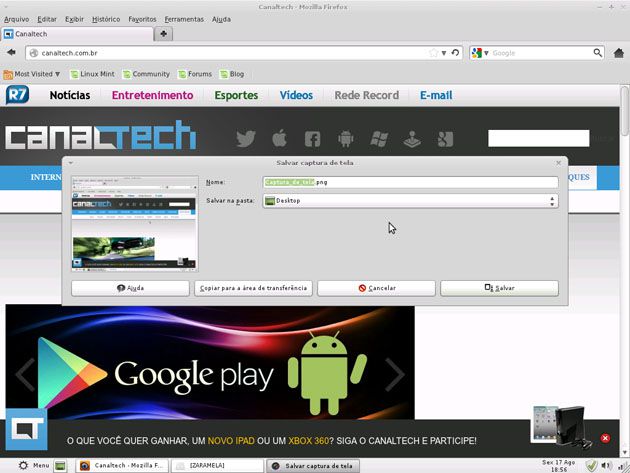
Task: Switch to Canaltech - Mozilla Firefox taskbar item
Action: [122, 466]
